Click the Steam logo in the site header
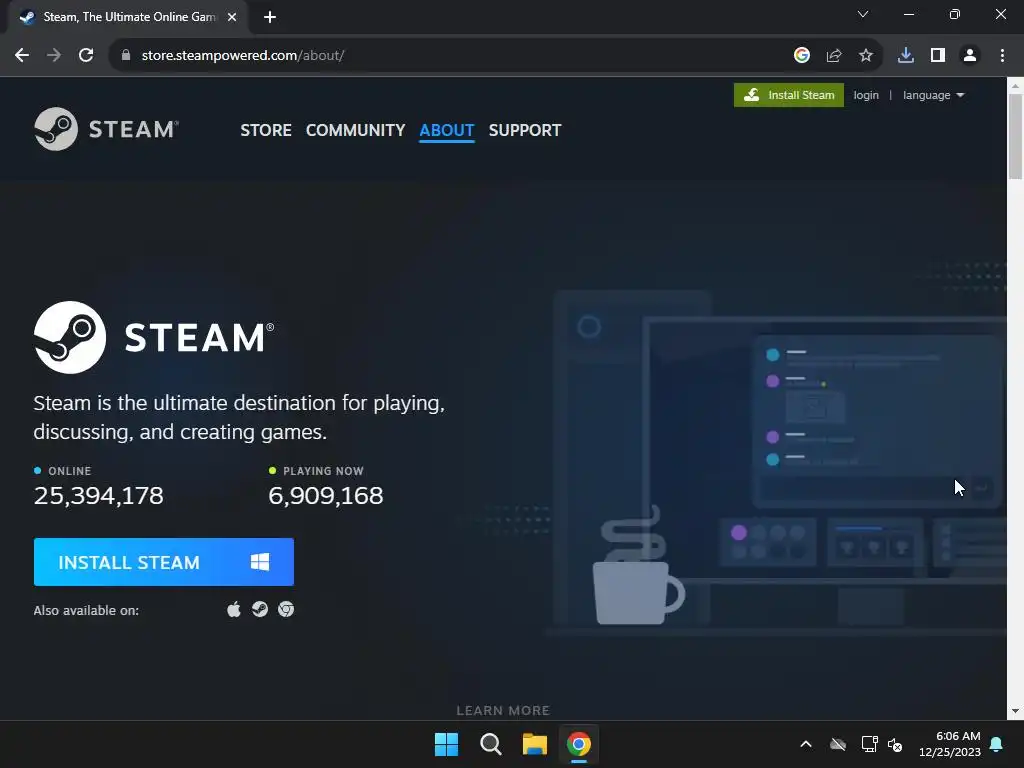Viewport: 1024px width, 768px height. pos(106,129)
